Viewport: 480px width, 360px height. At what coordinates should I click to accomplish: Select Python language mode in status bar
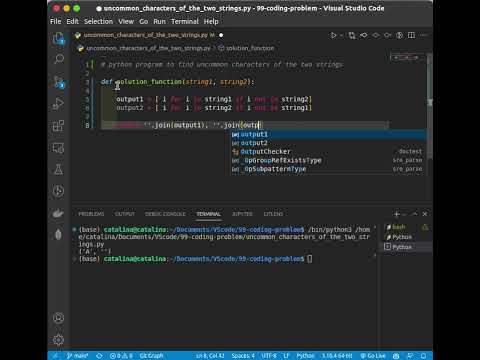(305, 356)
